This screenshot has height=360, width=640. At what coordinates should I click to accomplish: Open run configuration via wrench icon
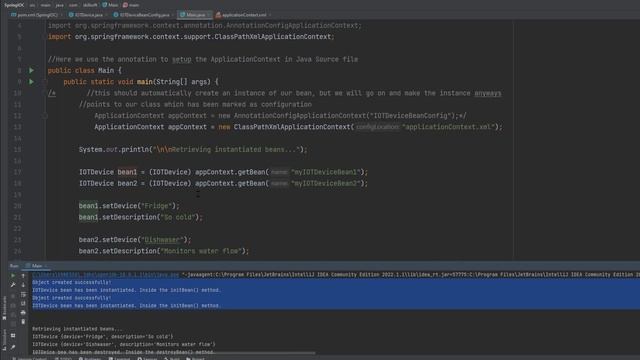point(13,285)
